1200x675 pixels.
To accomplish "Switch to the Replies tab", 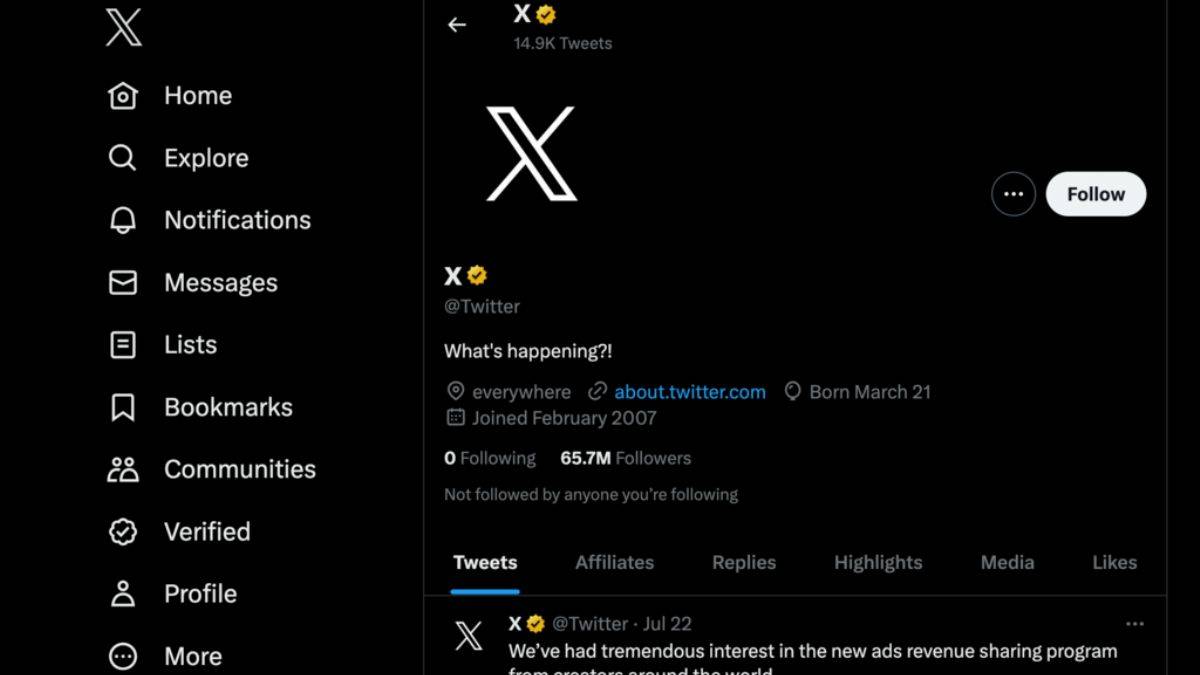I will [x=743, y=562].
